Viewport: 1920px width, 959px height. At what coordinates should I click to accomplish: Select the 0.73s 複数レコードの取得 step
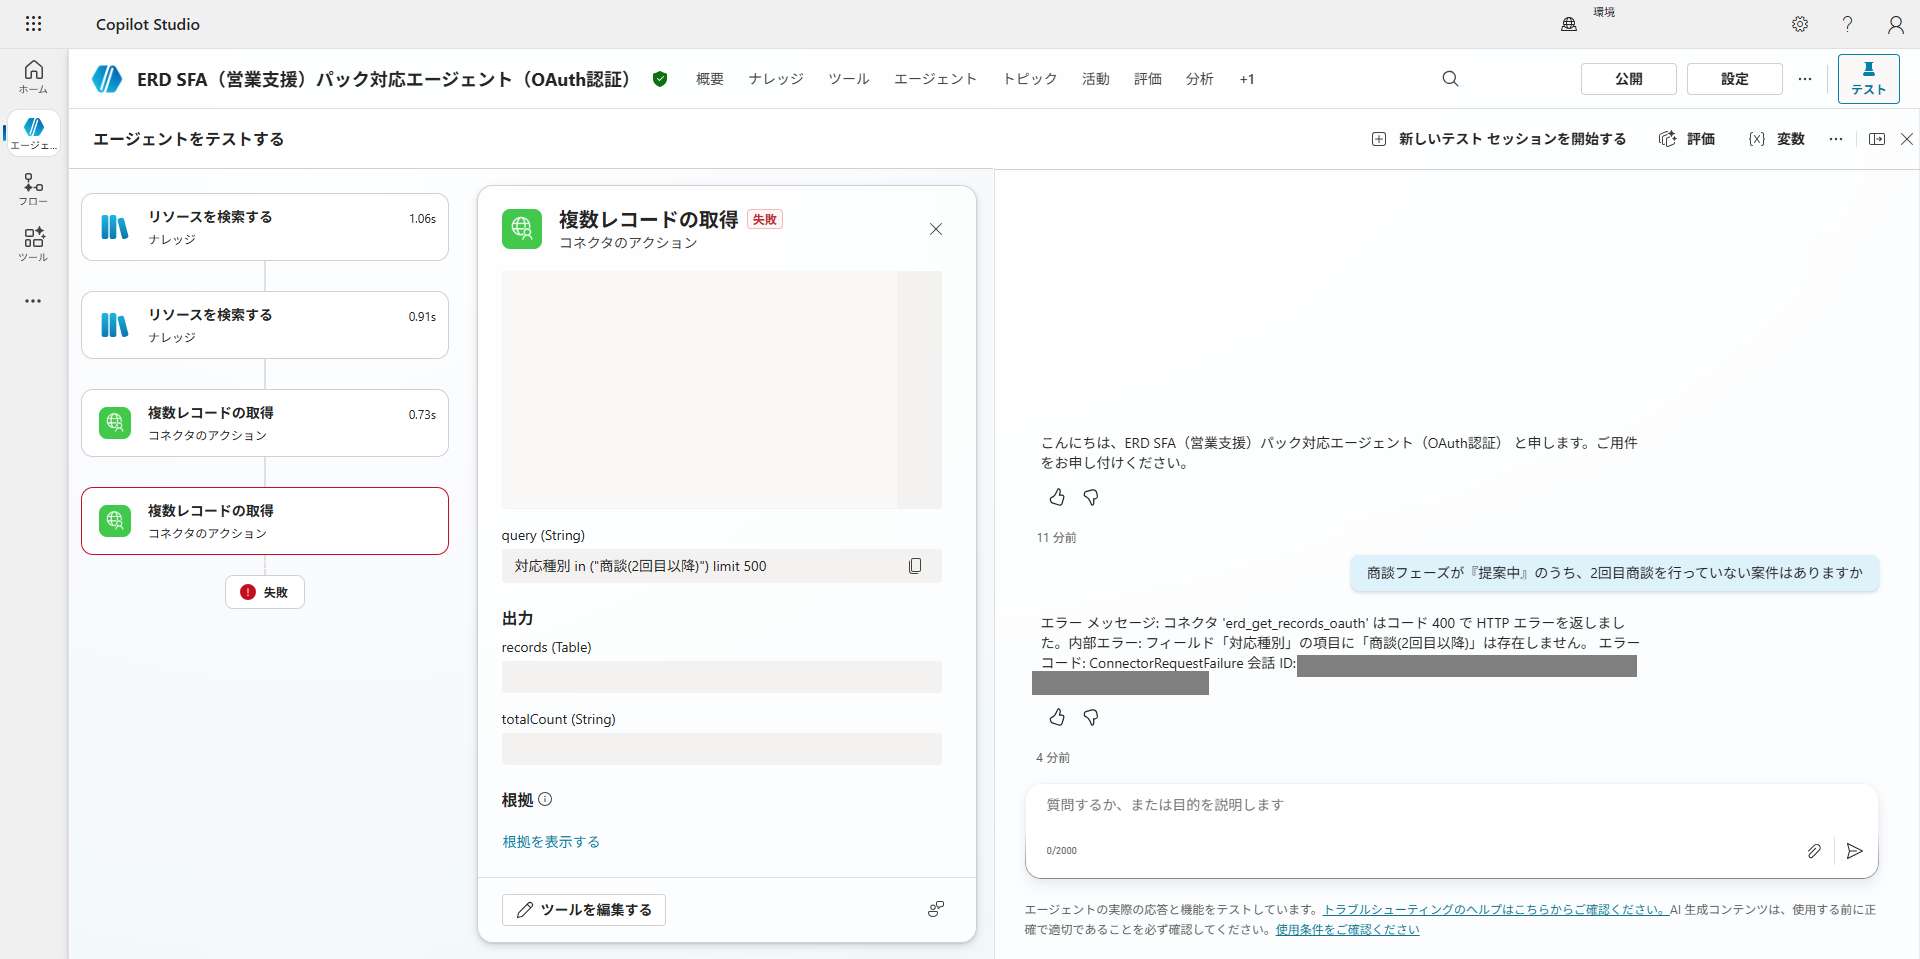(x=265, y=423)
